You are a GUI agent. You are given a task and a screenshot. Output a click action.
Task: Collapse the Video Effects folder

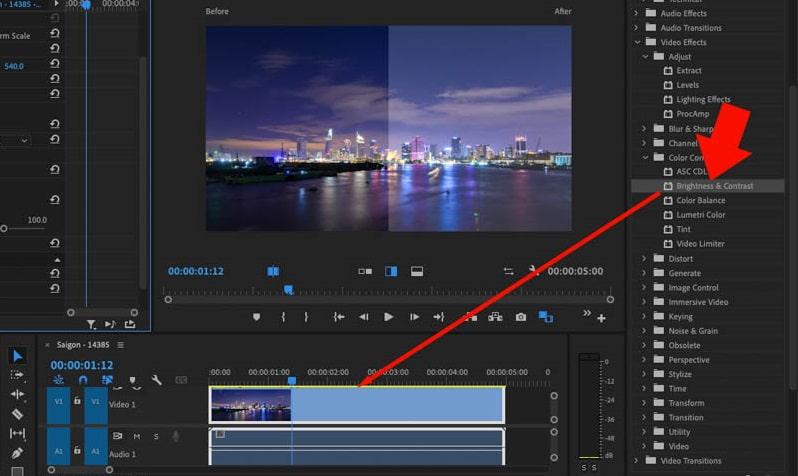(x=637, y=42)
